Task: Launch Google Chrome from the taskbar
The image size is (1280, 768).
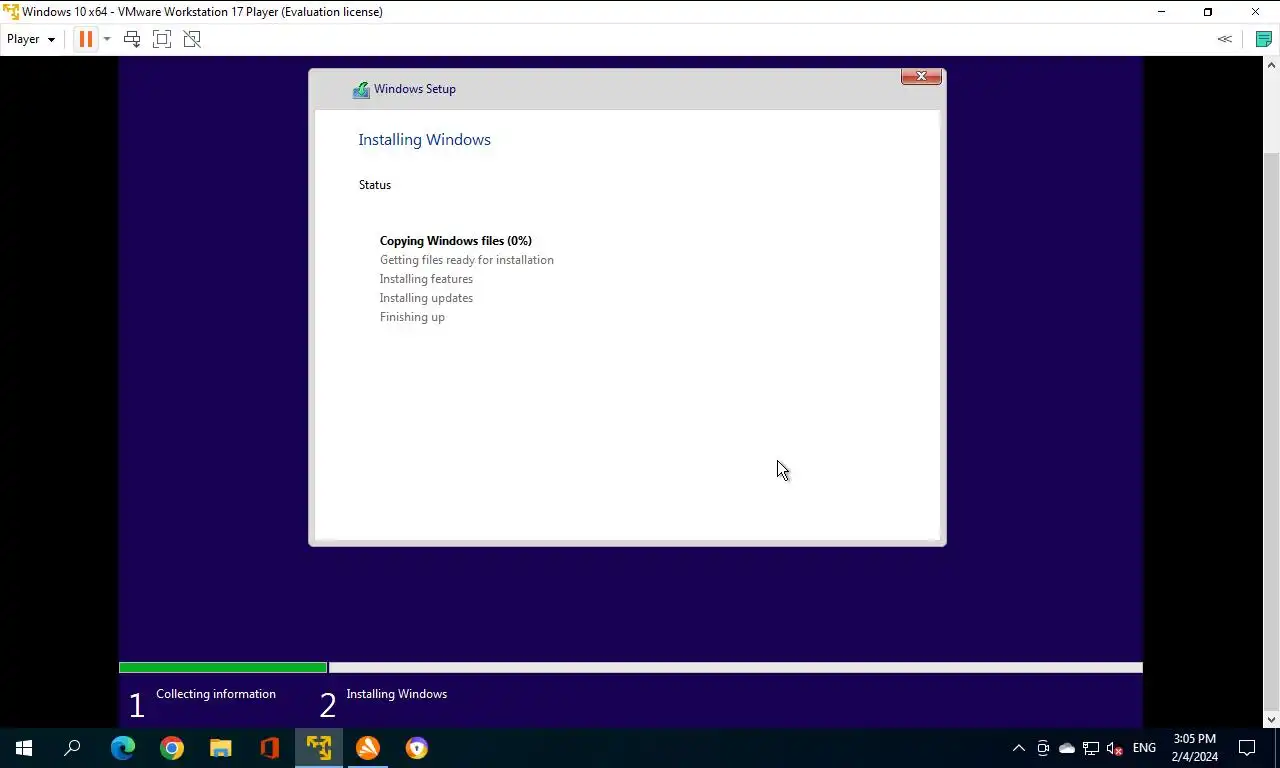Action: 172,748
